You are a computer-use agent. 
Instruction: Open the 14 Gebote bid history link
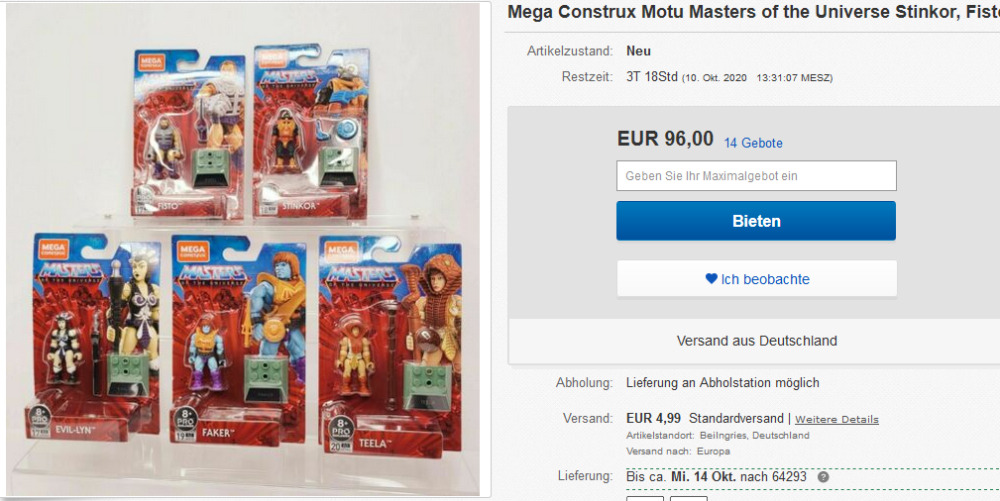753,143
